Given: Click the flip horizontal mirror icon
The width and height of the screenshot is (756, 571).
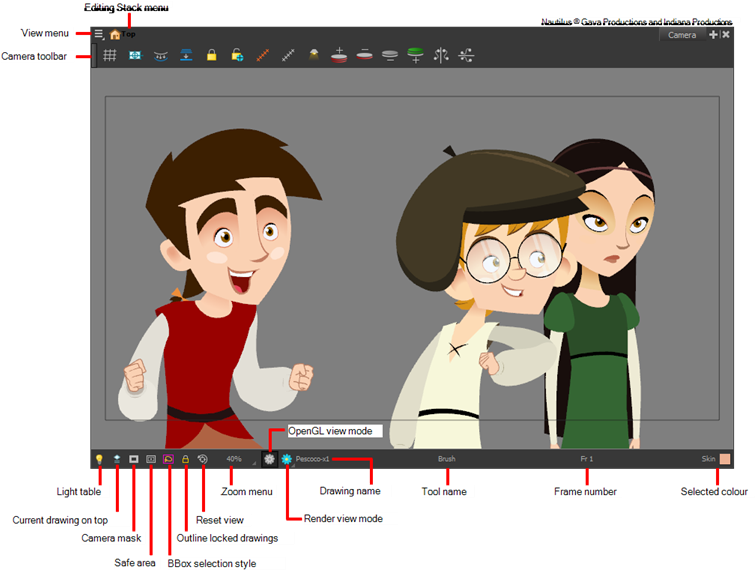Looking at the screenshot, I should coord(441,56).
